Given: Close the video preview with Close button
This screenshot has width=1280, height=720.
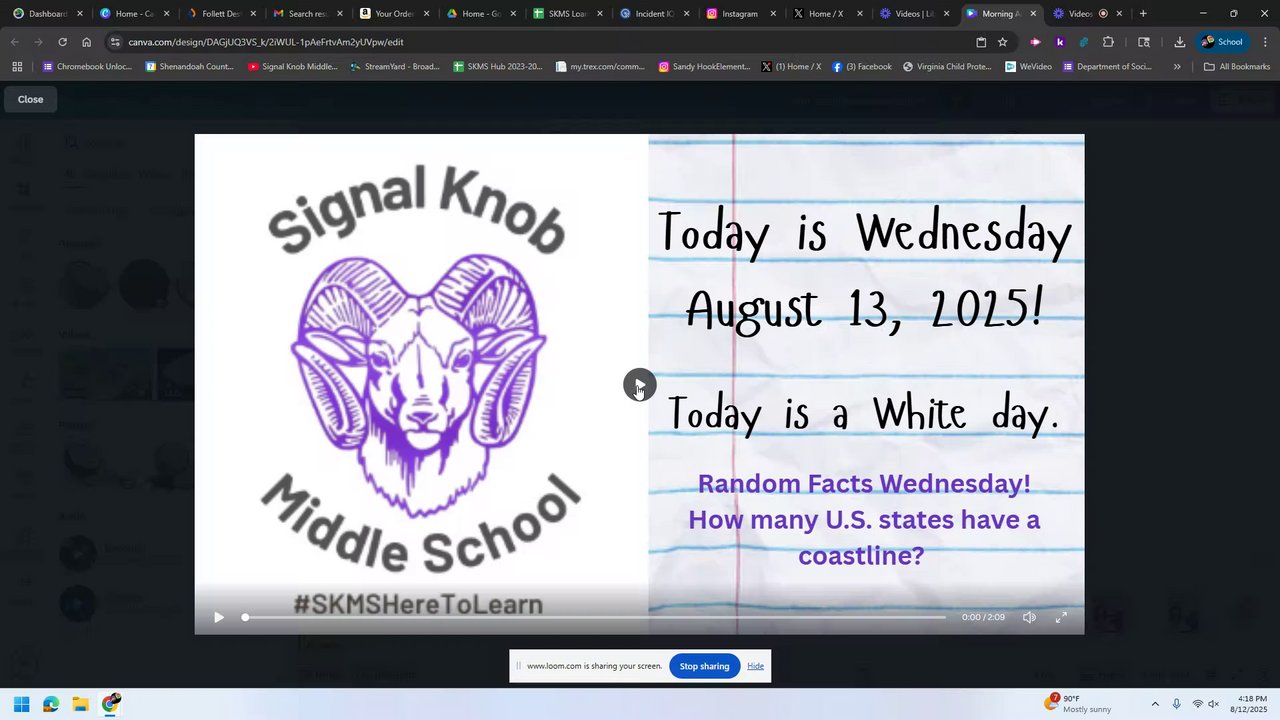Looking at the screenshot, I should pyautogui.click(x=30, y=99).
